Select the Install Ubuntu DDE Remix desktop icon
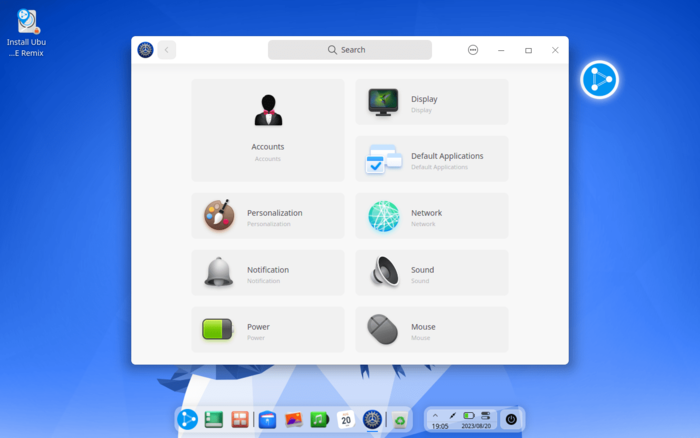Screen dimensions: 700x438 click(x=26, y=33)
